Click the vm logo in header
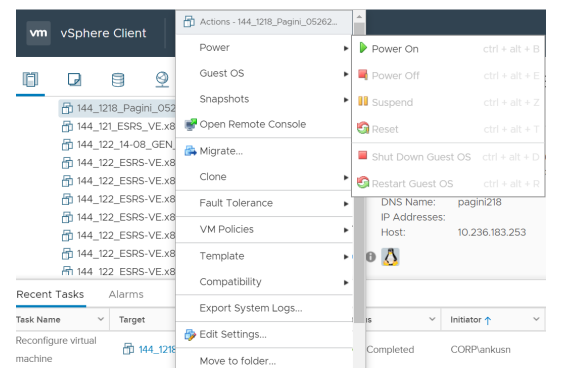Viewport: 570px width, 386px height. pyautogui.click(x=39, y=33)
